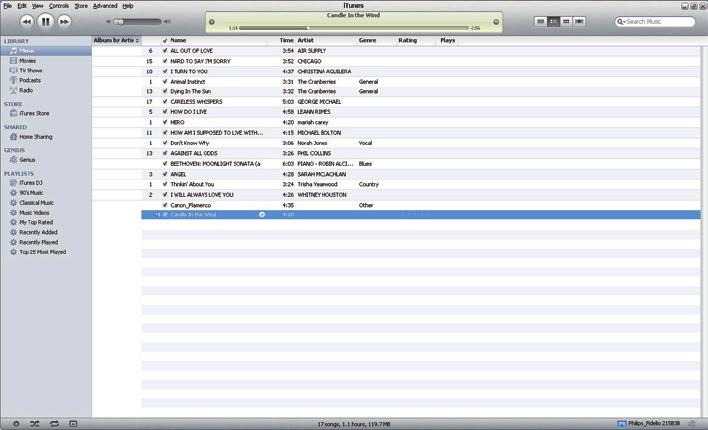Image resolution: width=708 pixels, height=430 pixels.
Task: Open the iTunes DJ playlist
Action: pos(31,183)
